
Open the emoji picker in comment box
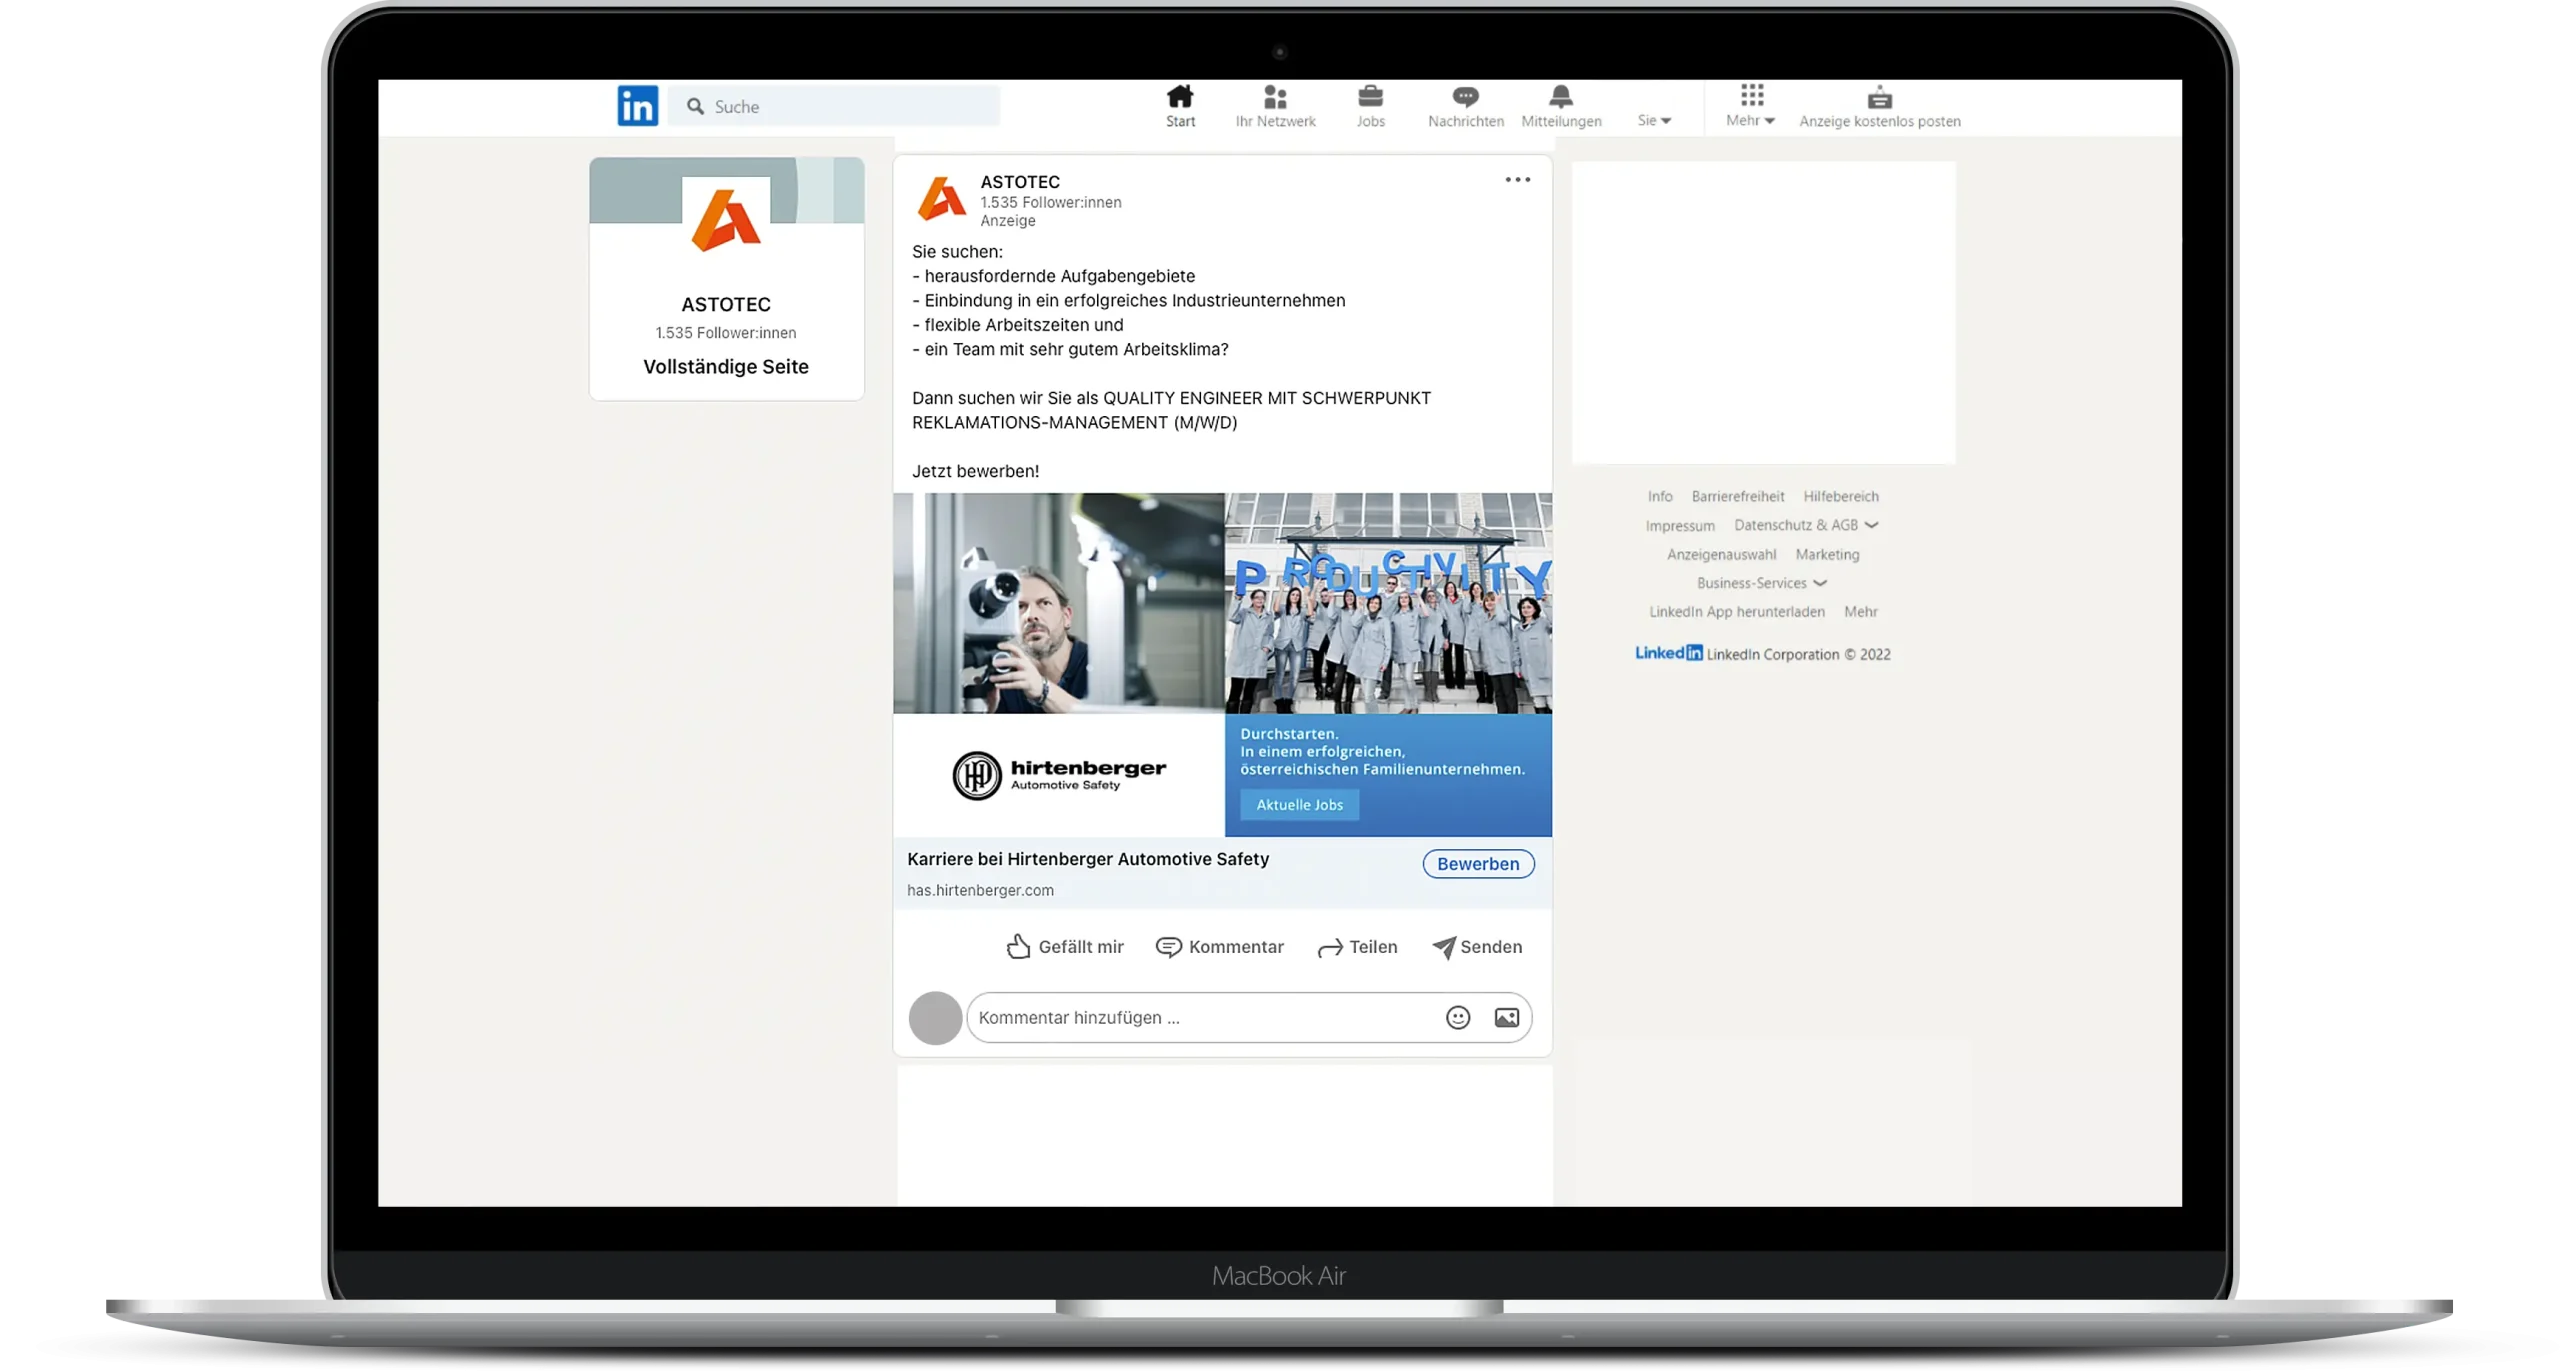(1457, 1017)
